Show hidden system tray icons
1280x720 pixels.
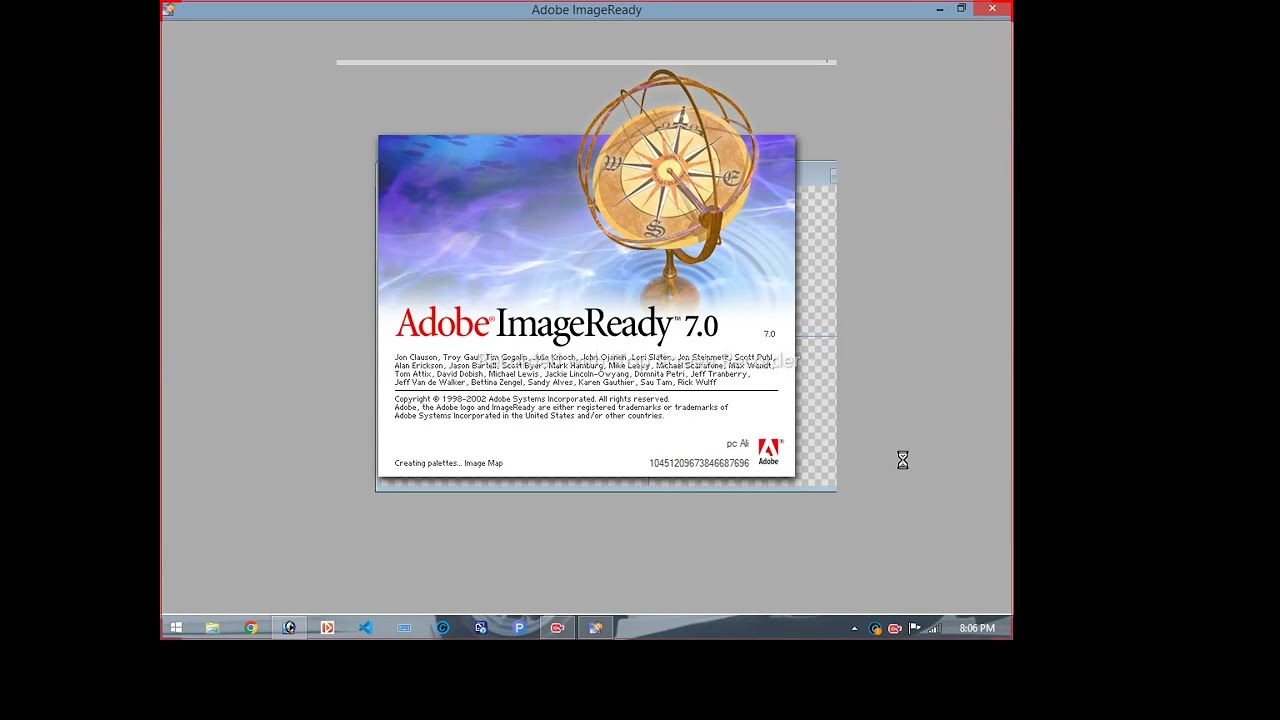[854, 629]
